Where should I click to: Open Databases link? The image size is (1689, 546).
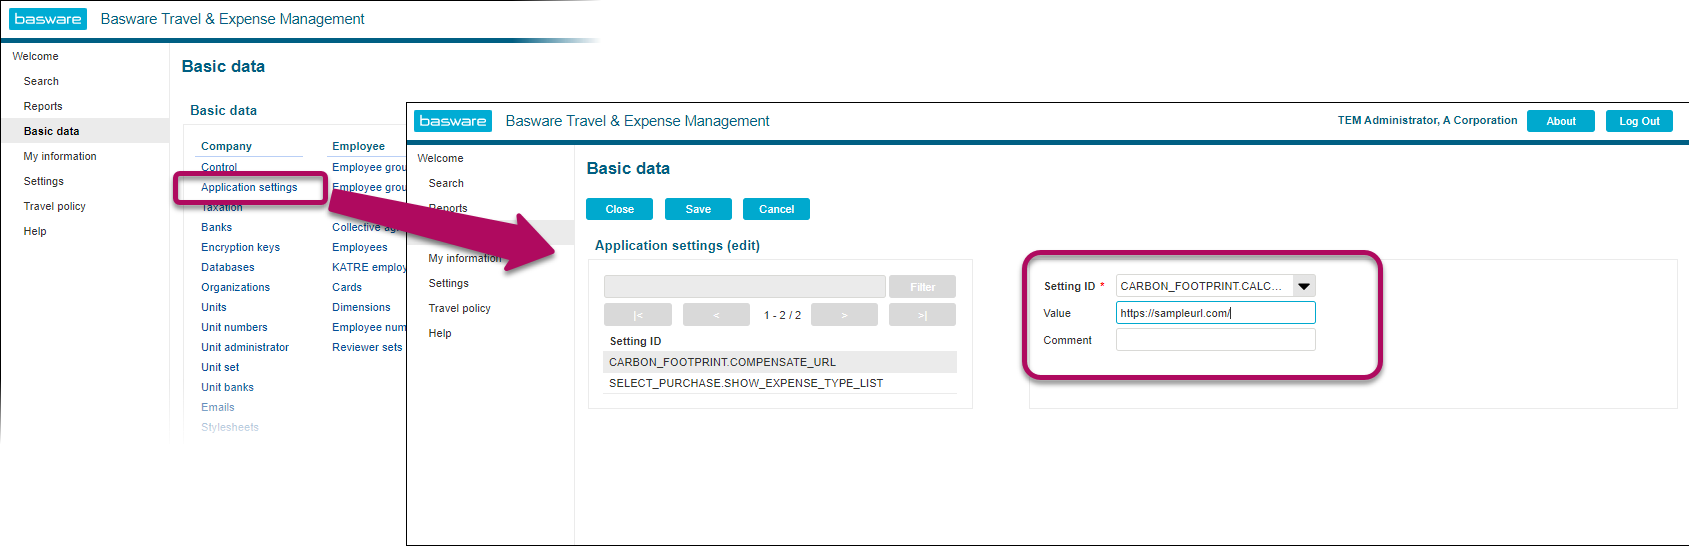[x=227, y=267]
